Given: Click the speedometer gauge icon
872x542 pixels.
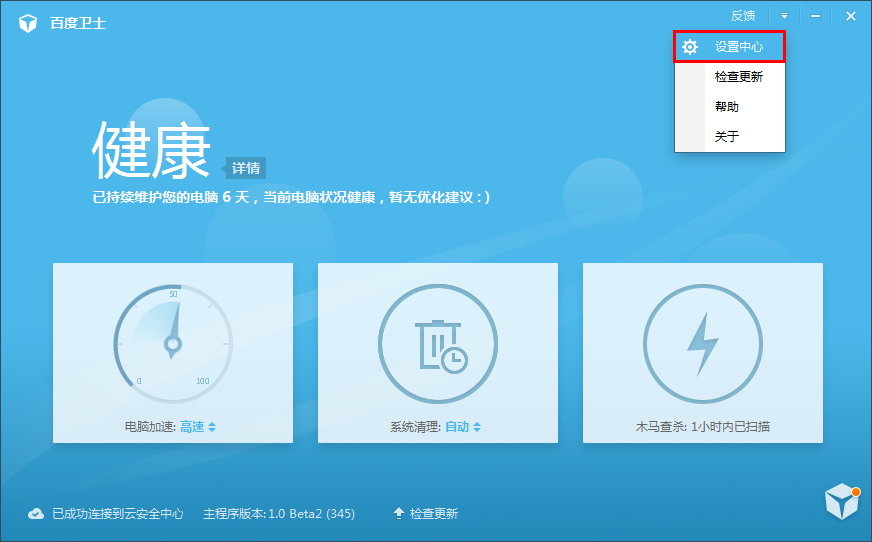Looking at the screenshot, I should pos(173,344).
